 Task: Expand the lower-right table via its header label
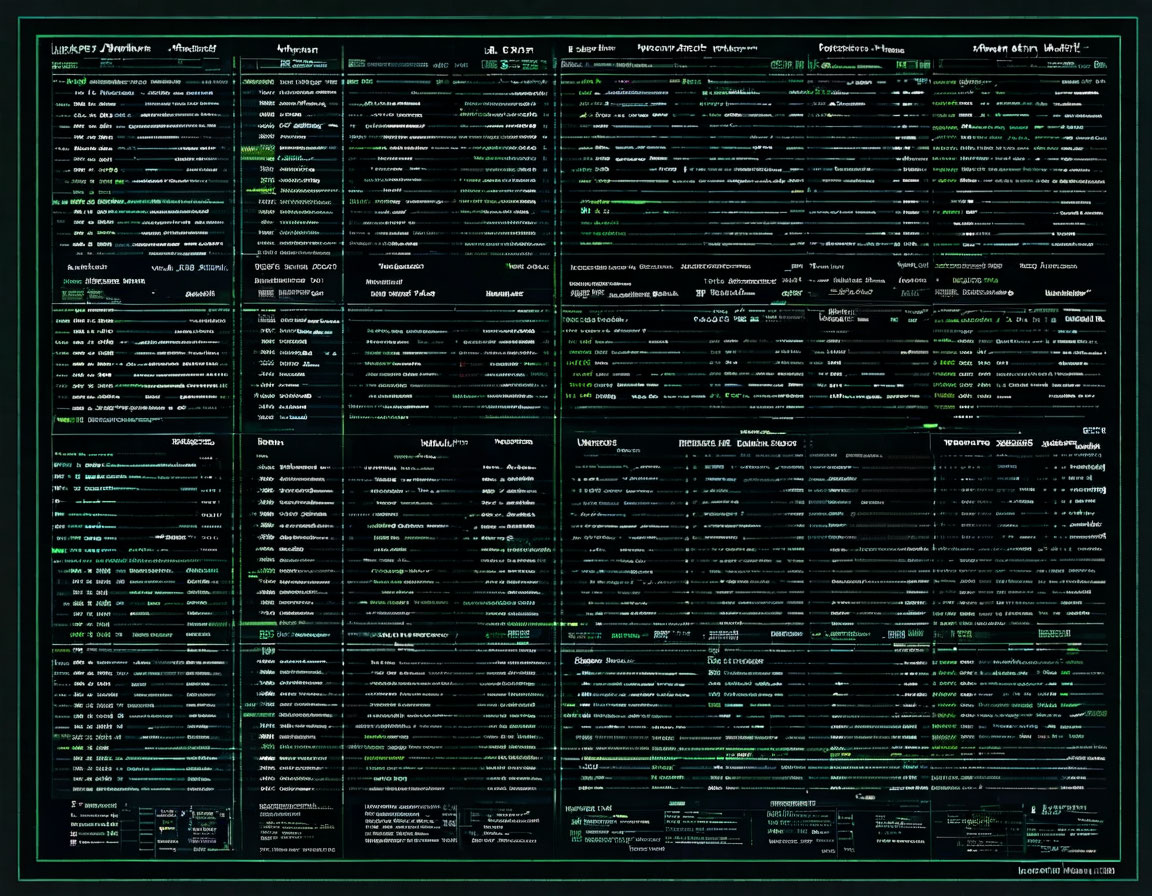click(987, 443)
